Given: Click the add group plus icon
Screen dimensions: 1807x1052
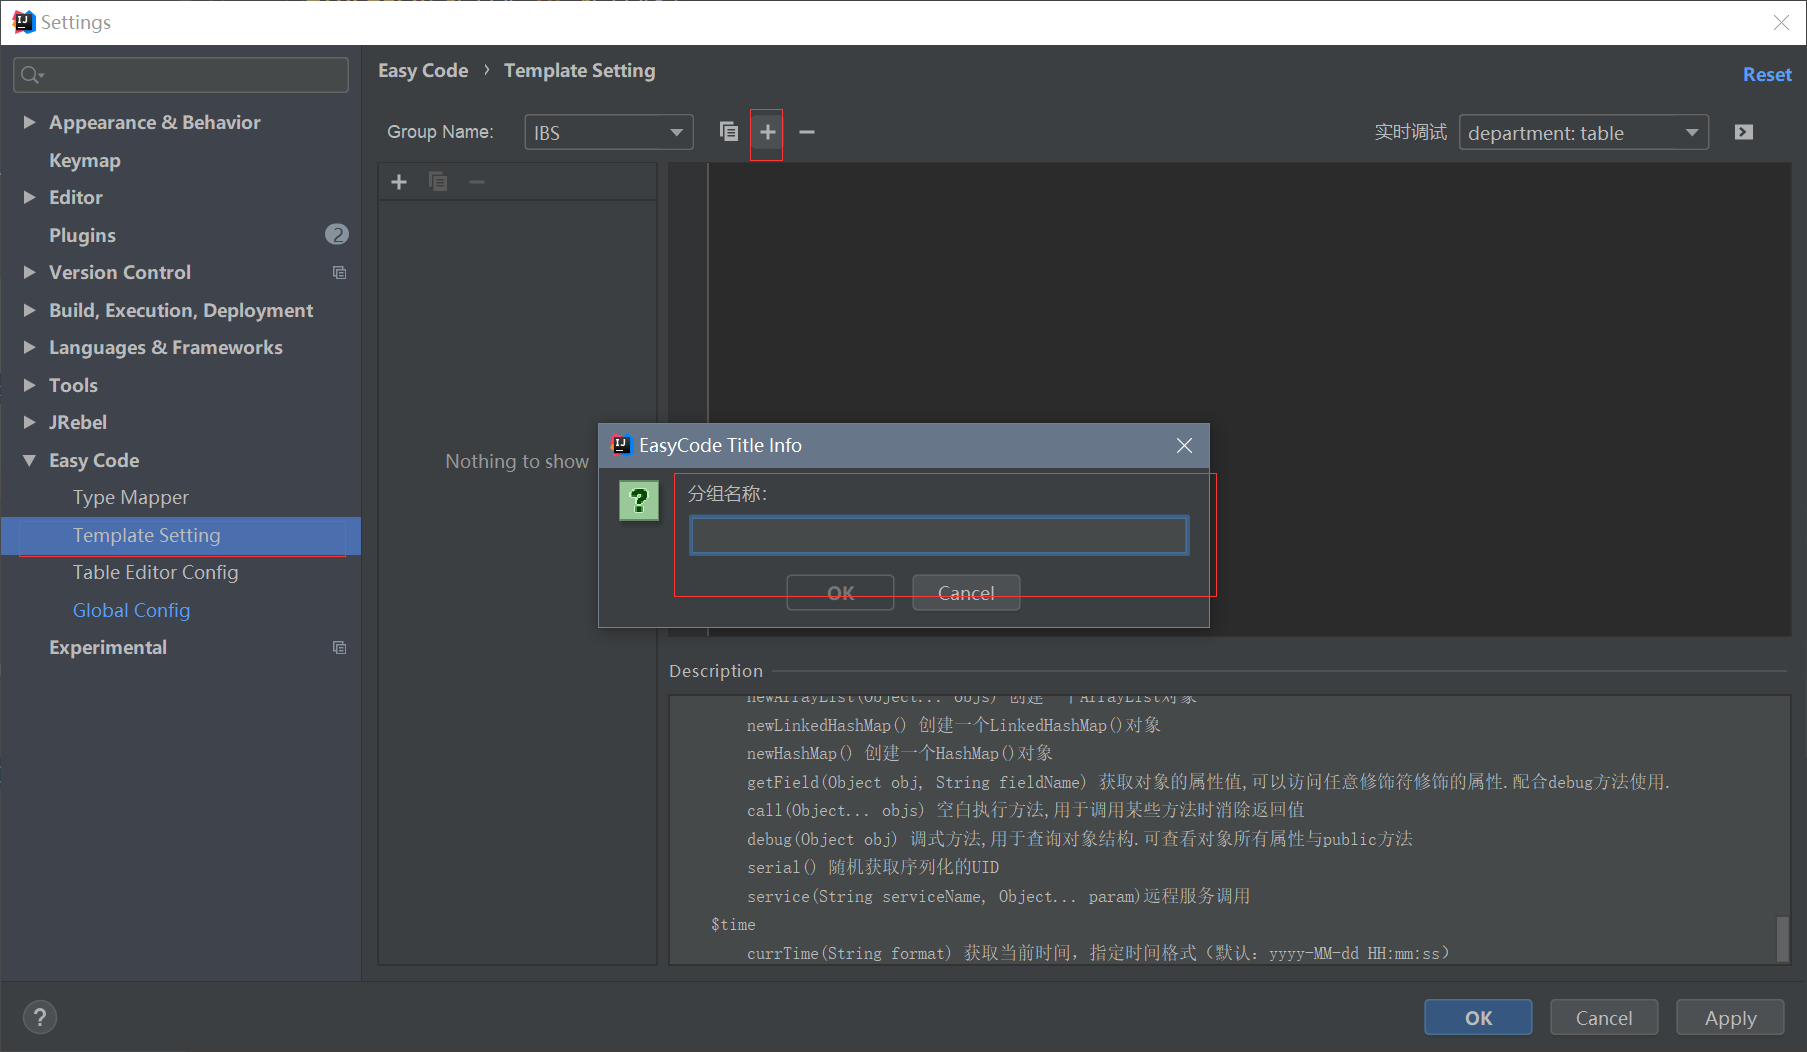Looking at the screenshot, I should [x=766, y=131].
